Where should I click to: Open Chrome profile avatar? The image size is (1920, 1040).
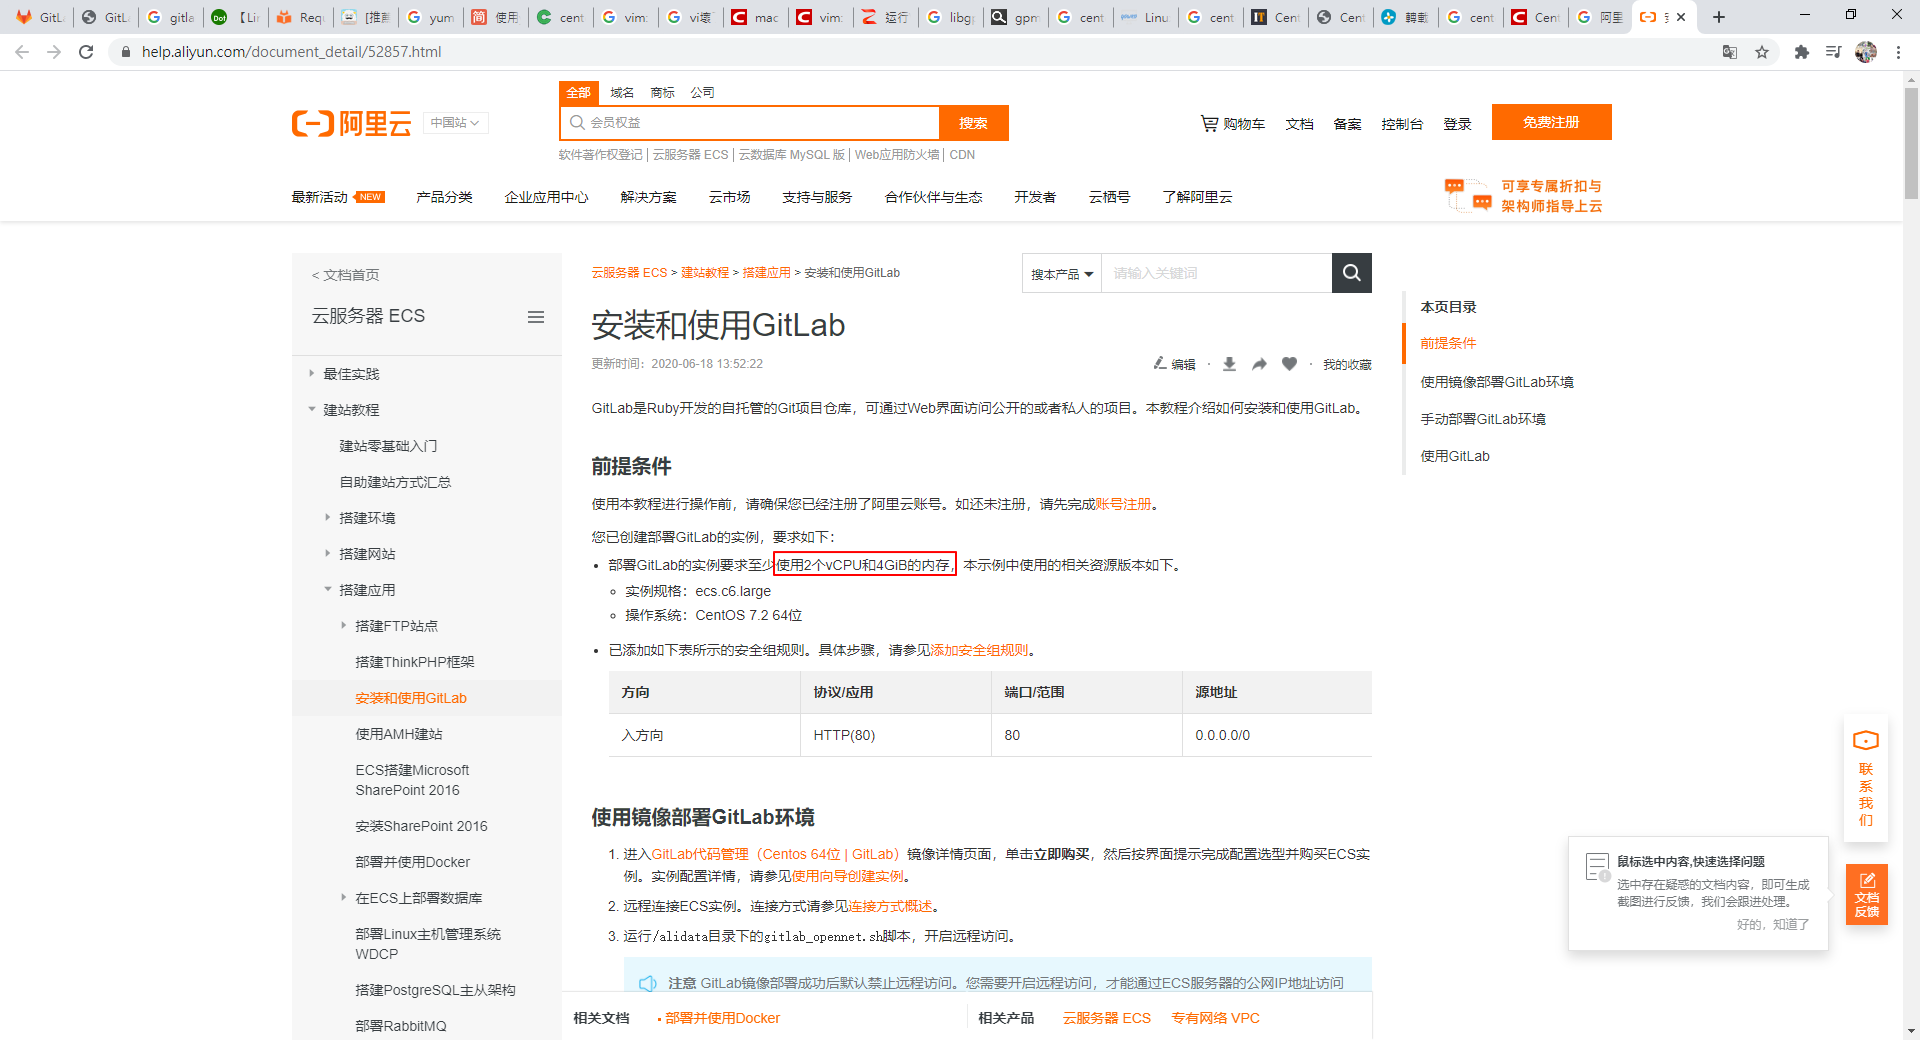coord(1866,52)
